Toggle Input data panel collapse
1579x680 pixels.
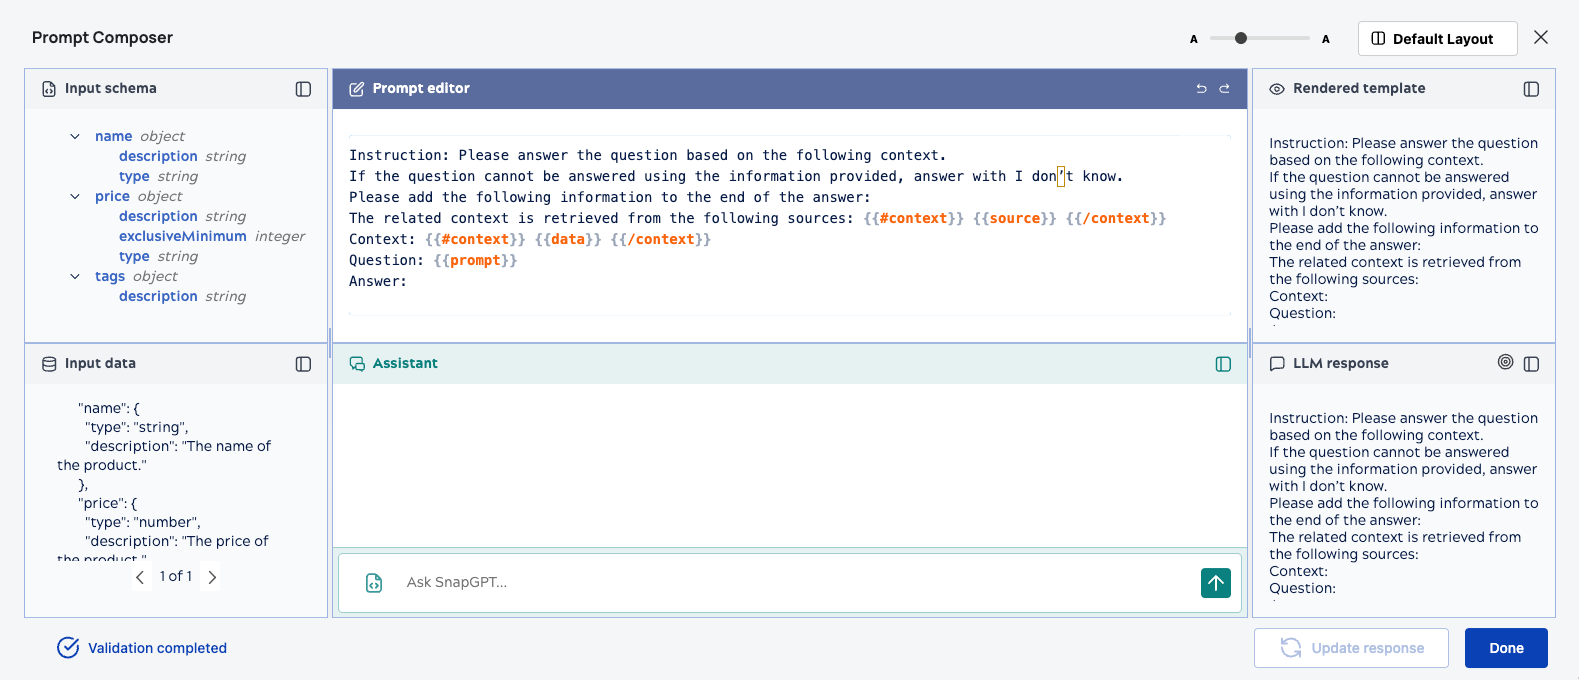303,364
